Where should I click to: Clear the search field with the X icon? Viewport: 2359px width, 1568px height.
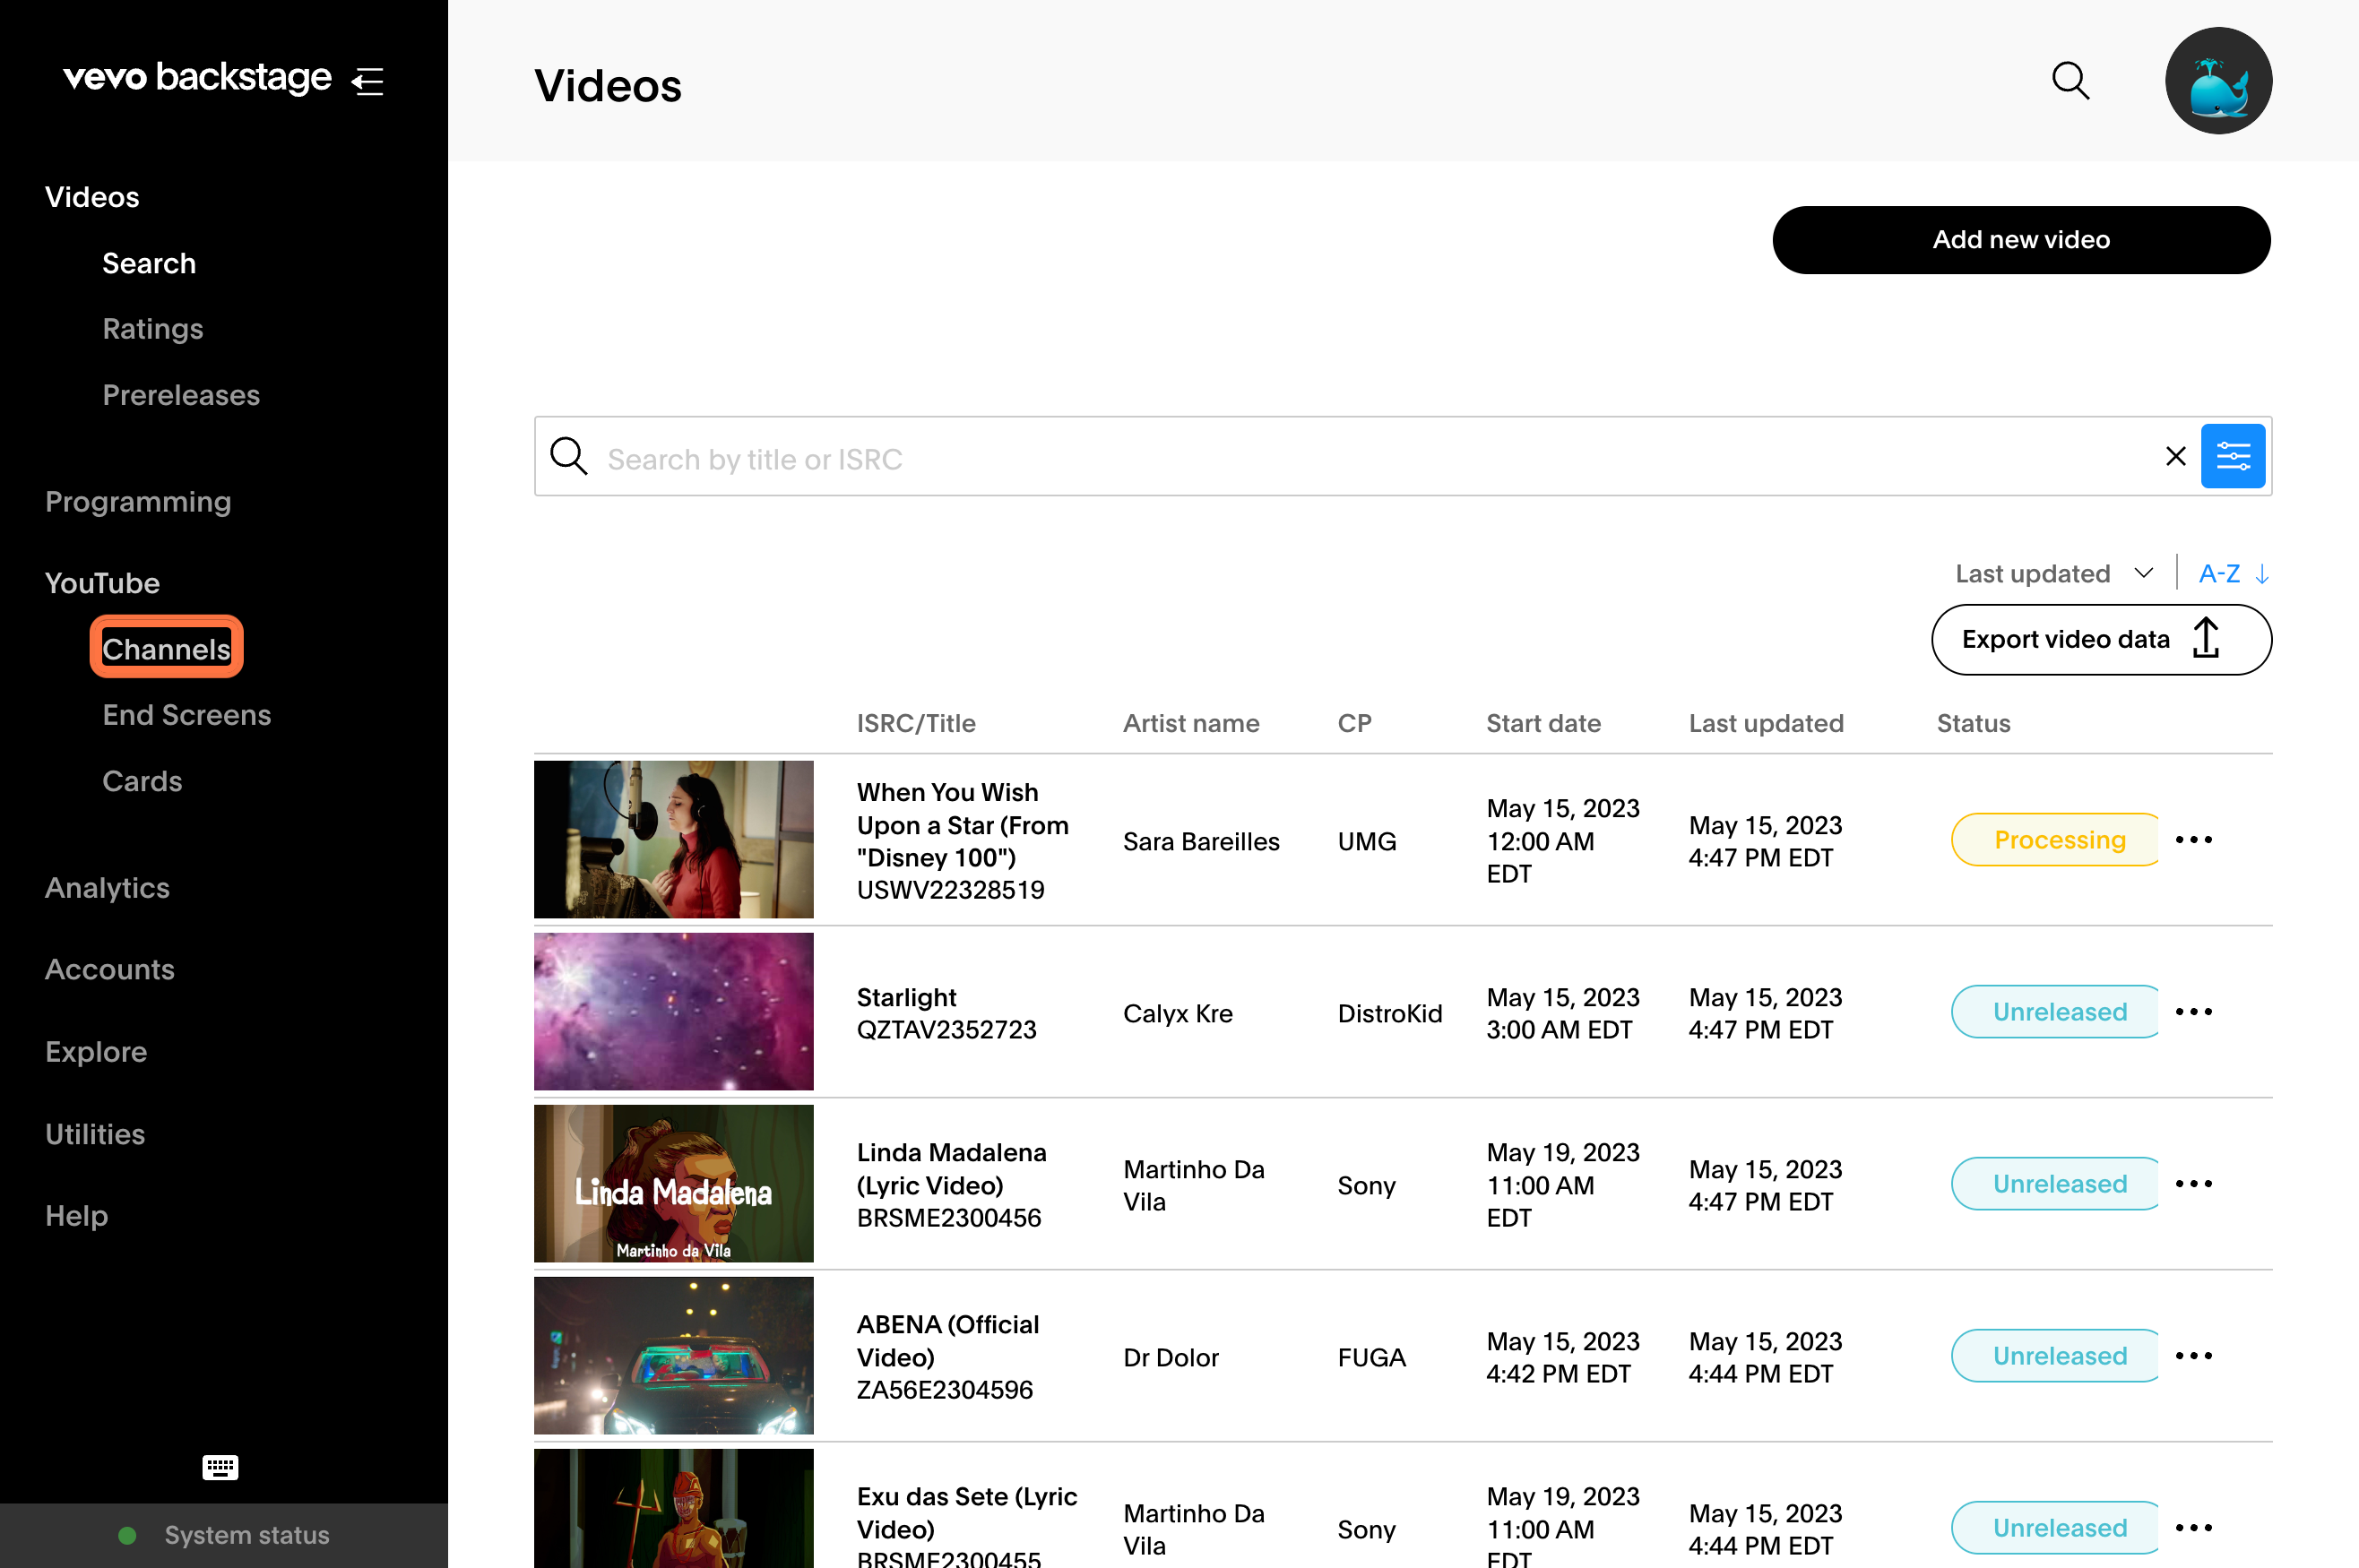(x=2176, y=456)
